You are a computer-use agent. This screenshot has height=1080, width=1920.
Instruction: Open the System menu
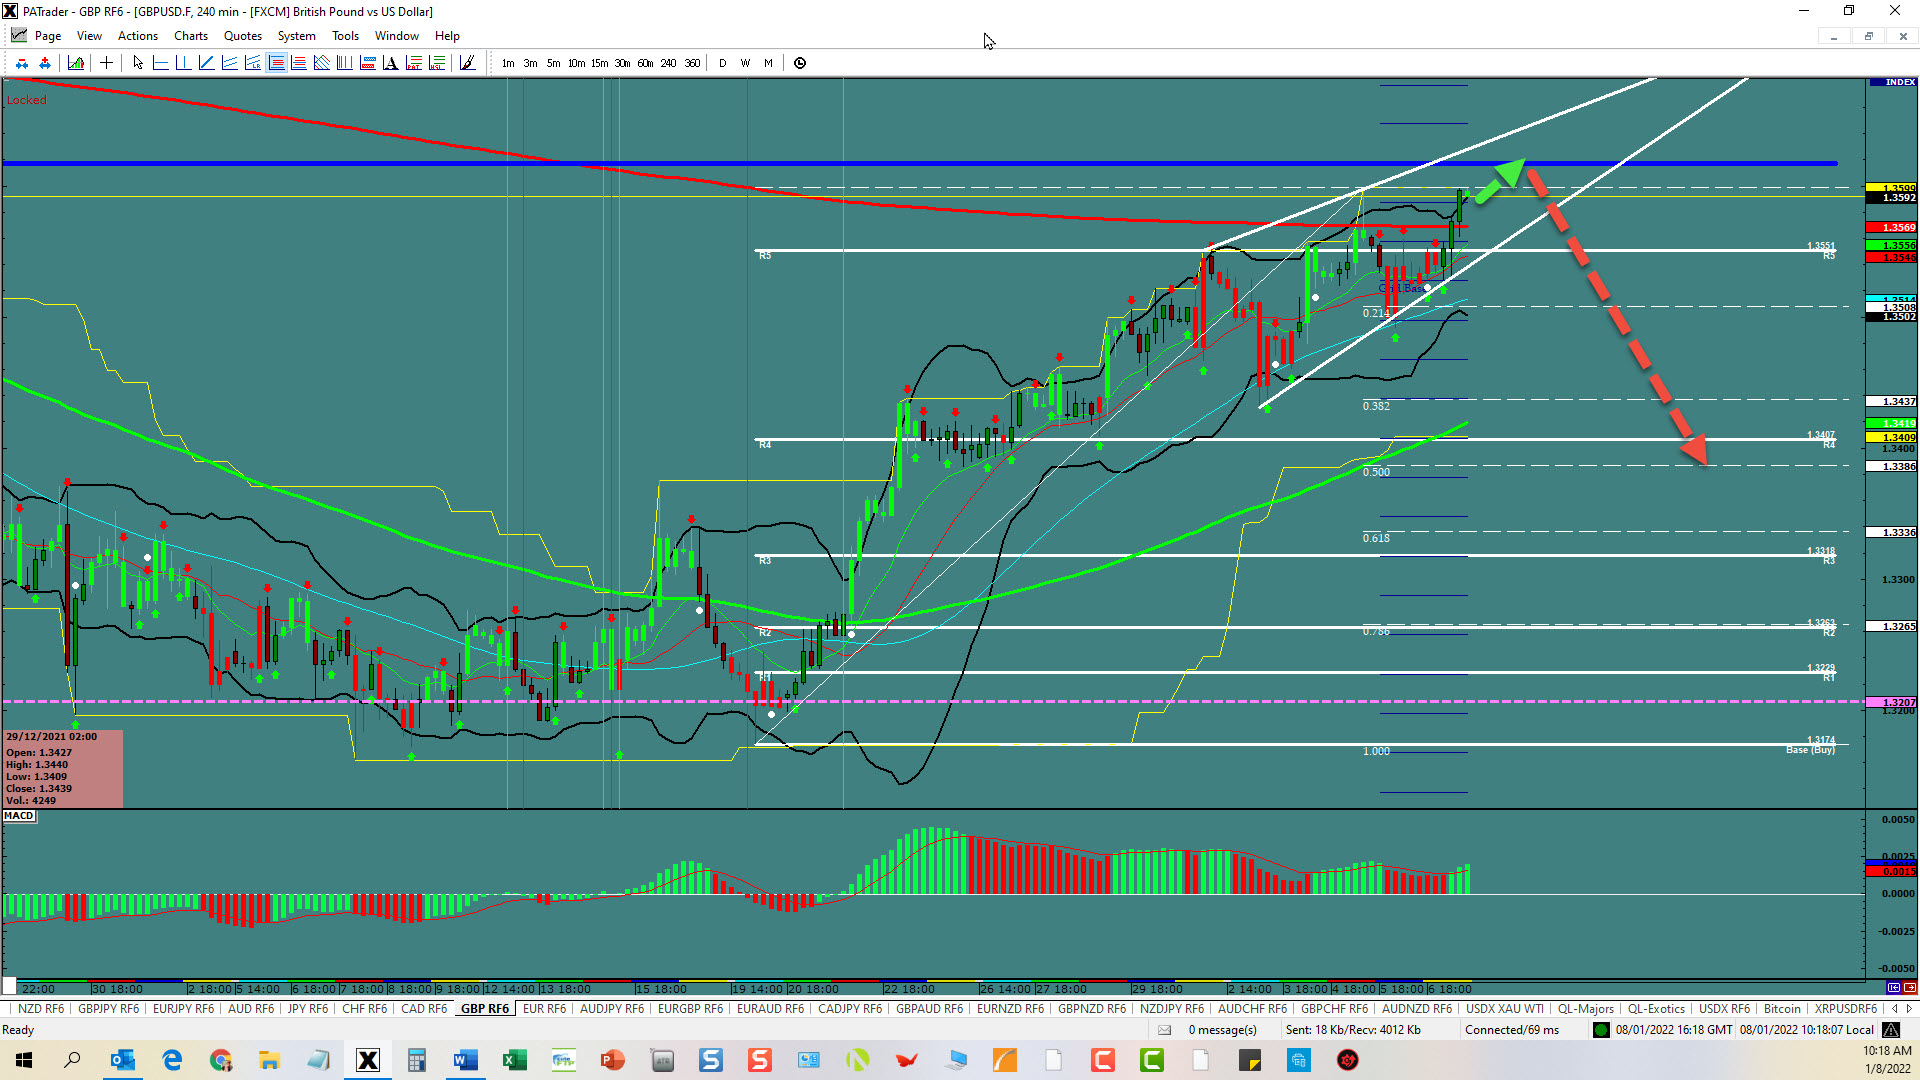[x=296, y=36]
